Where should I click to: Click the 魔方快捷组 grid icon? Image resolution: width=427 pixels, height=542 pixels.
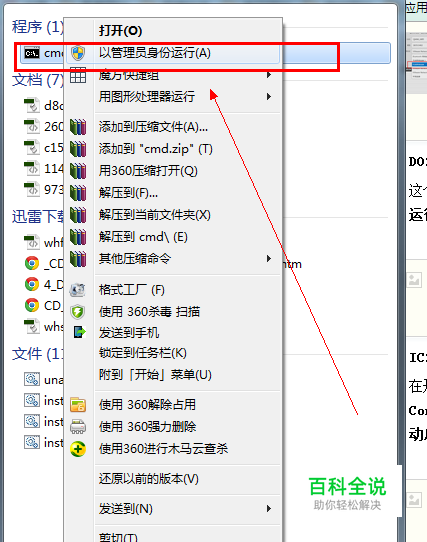tap(78, 75)
